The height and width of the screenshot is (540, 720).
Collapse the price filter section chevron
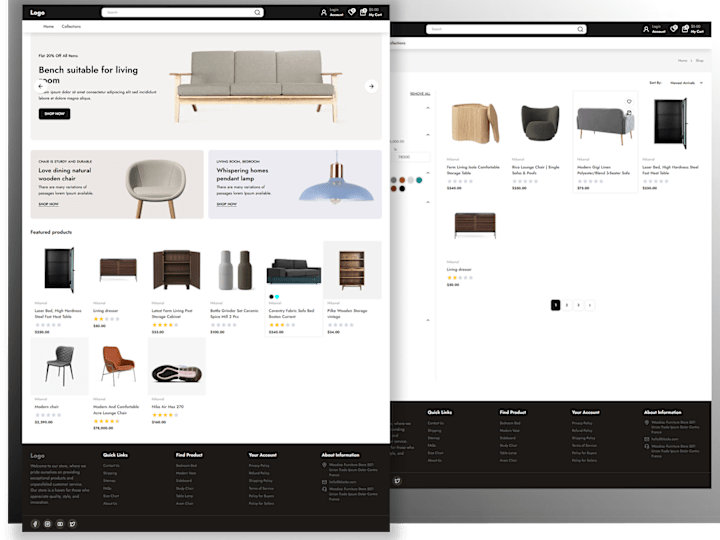[428, 135]
